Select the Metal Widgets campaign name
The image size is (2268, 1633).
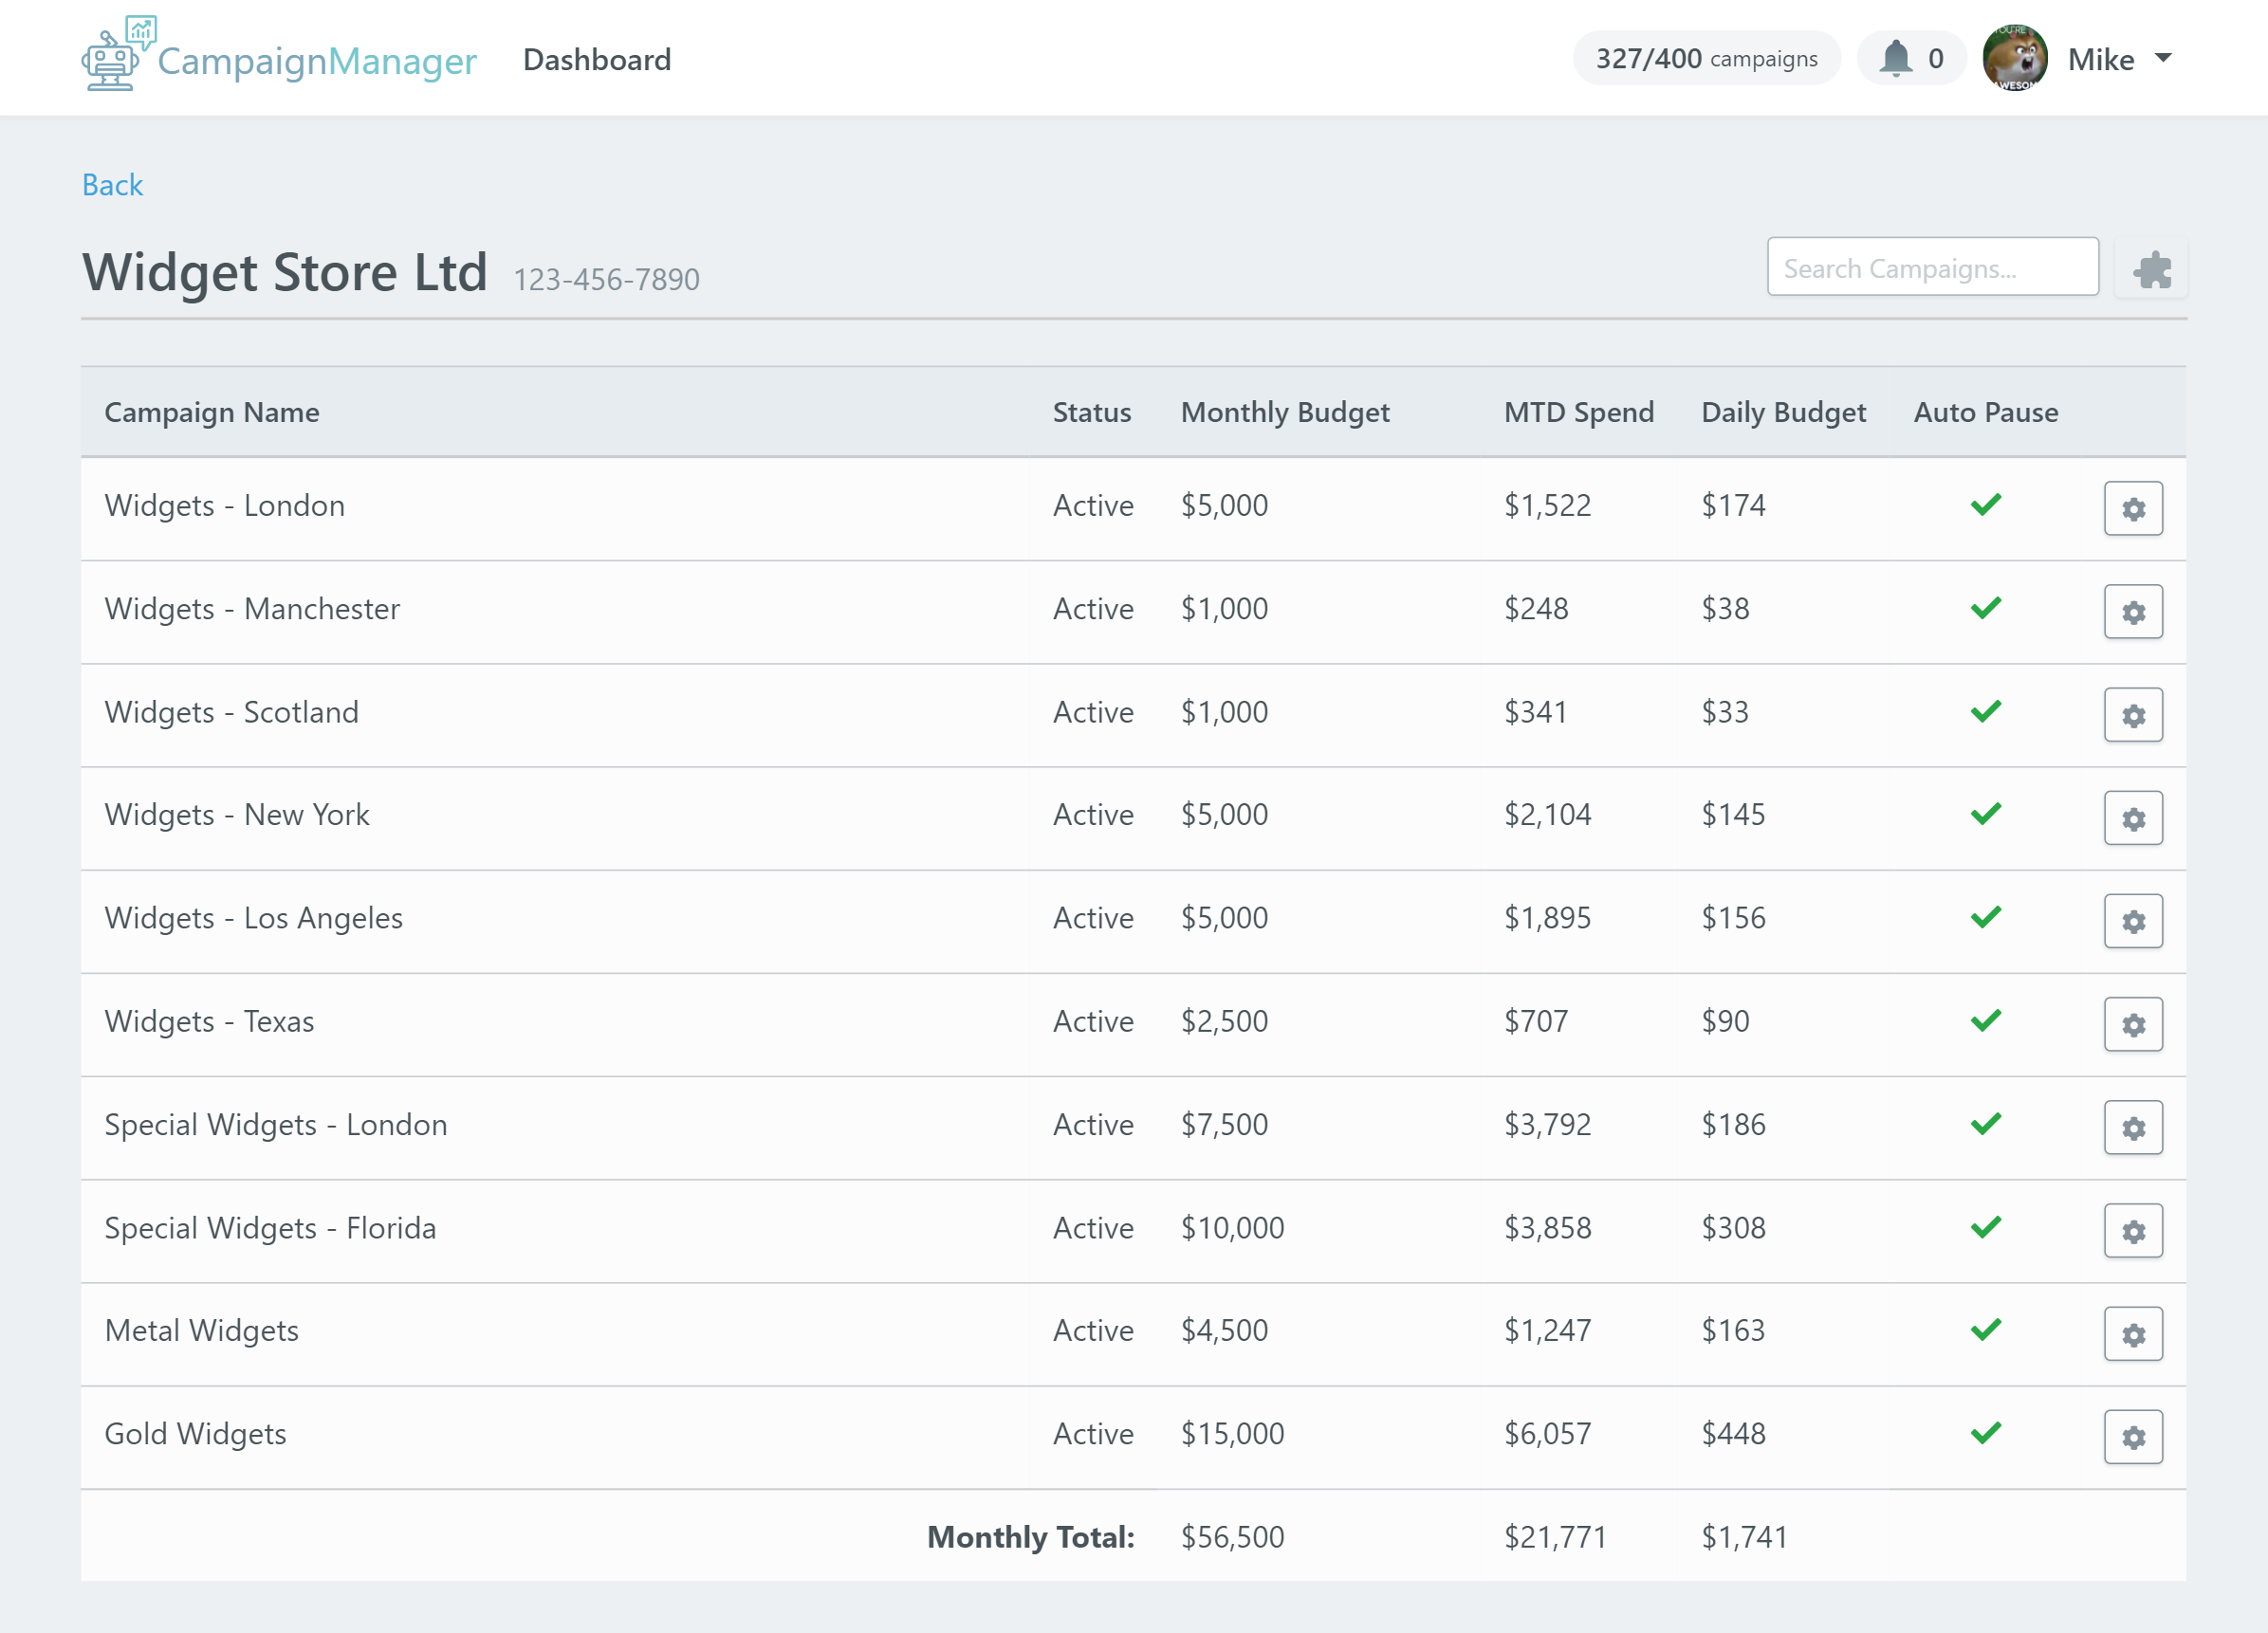[x=202, y=1331]
